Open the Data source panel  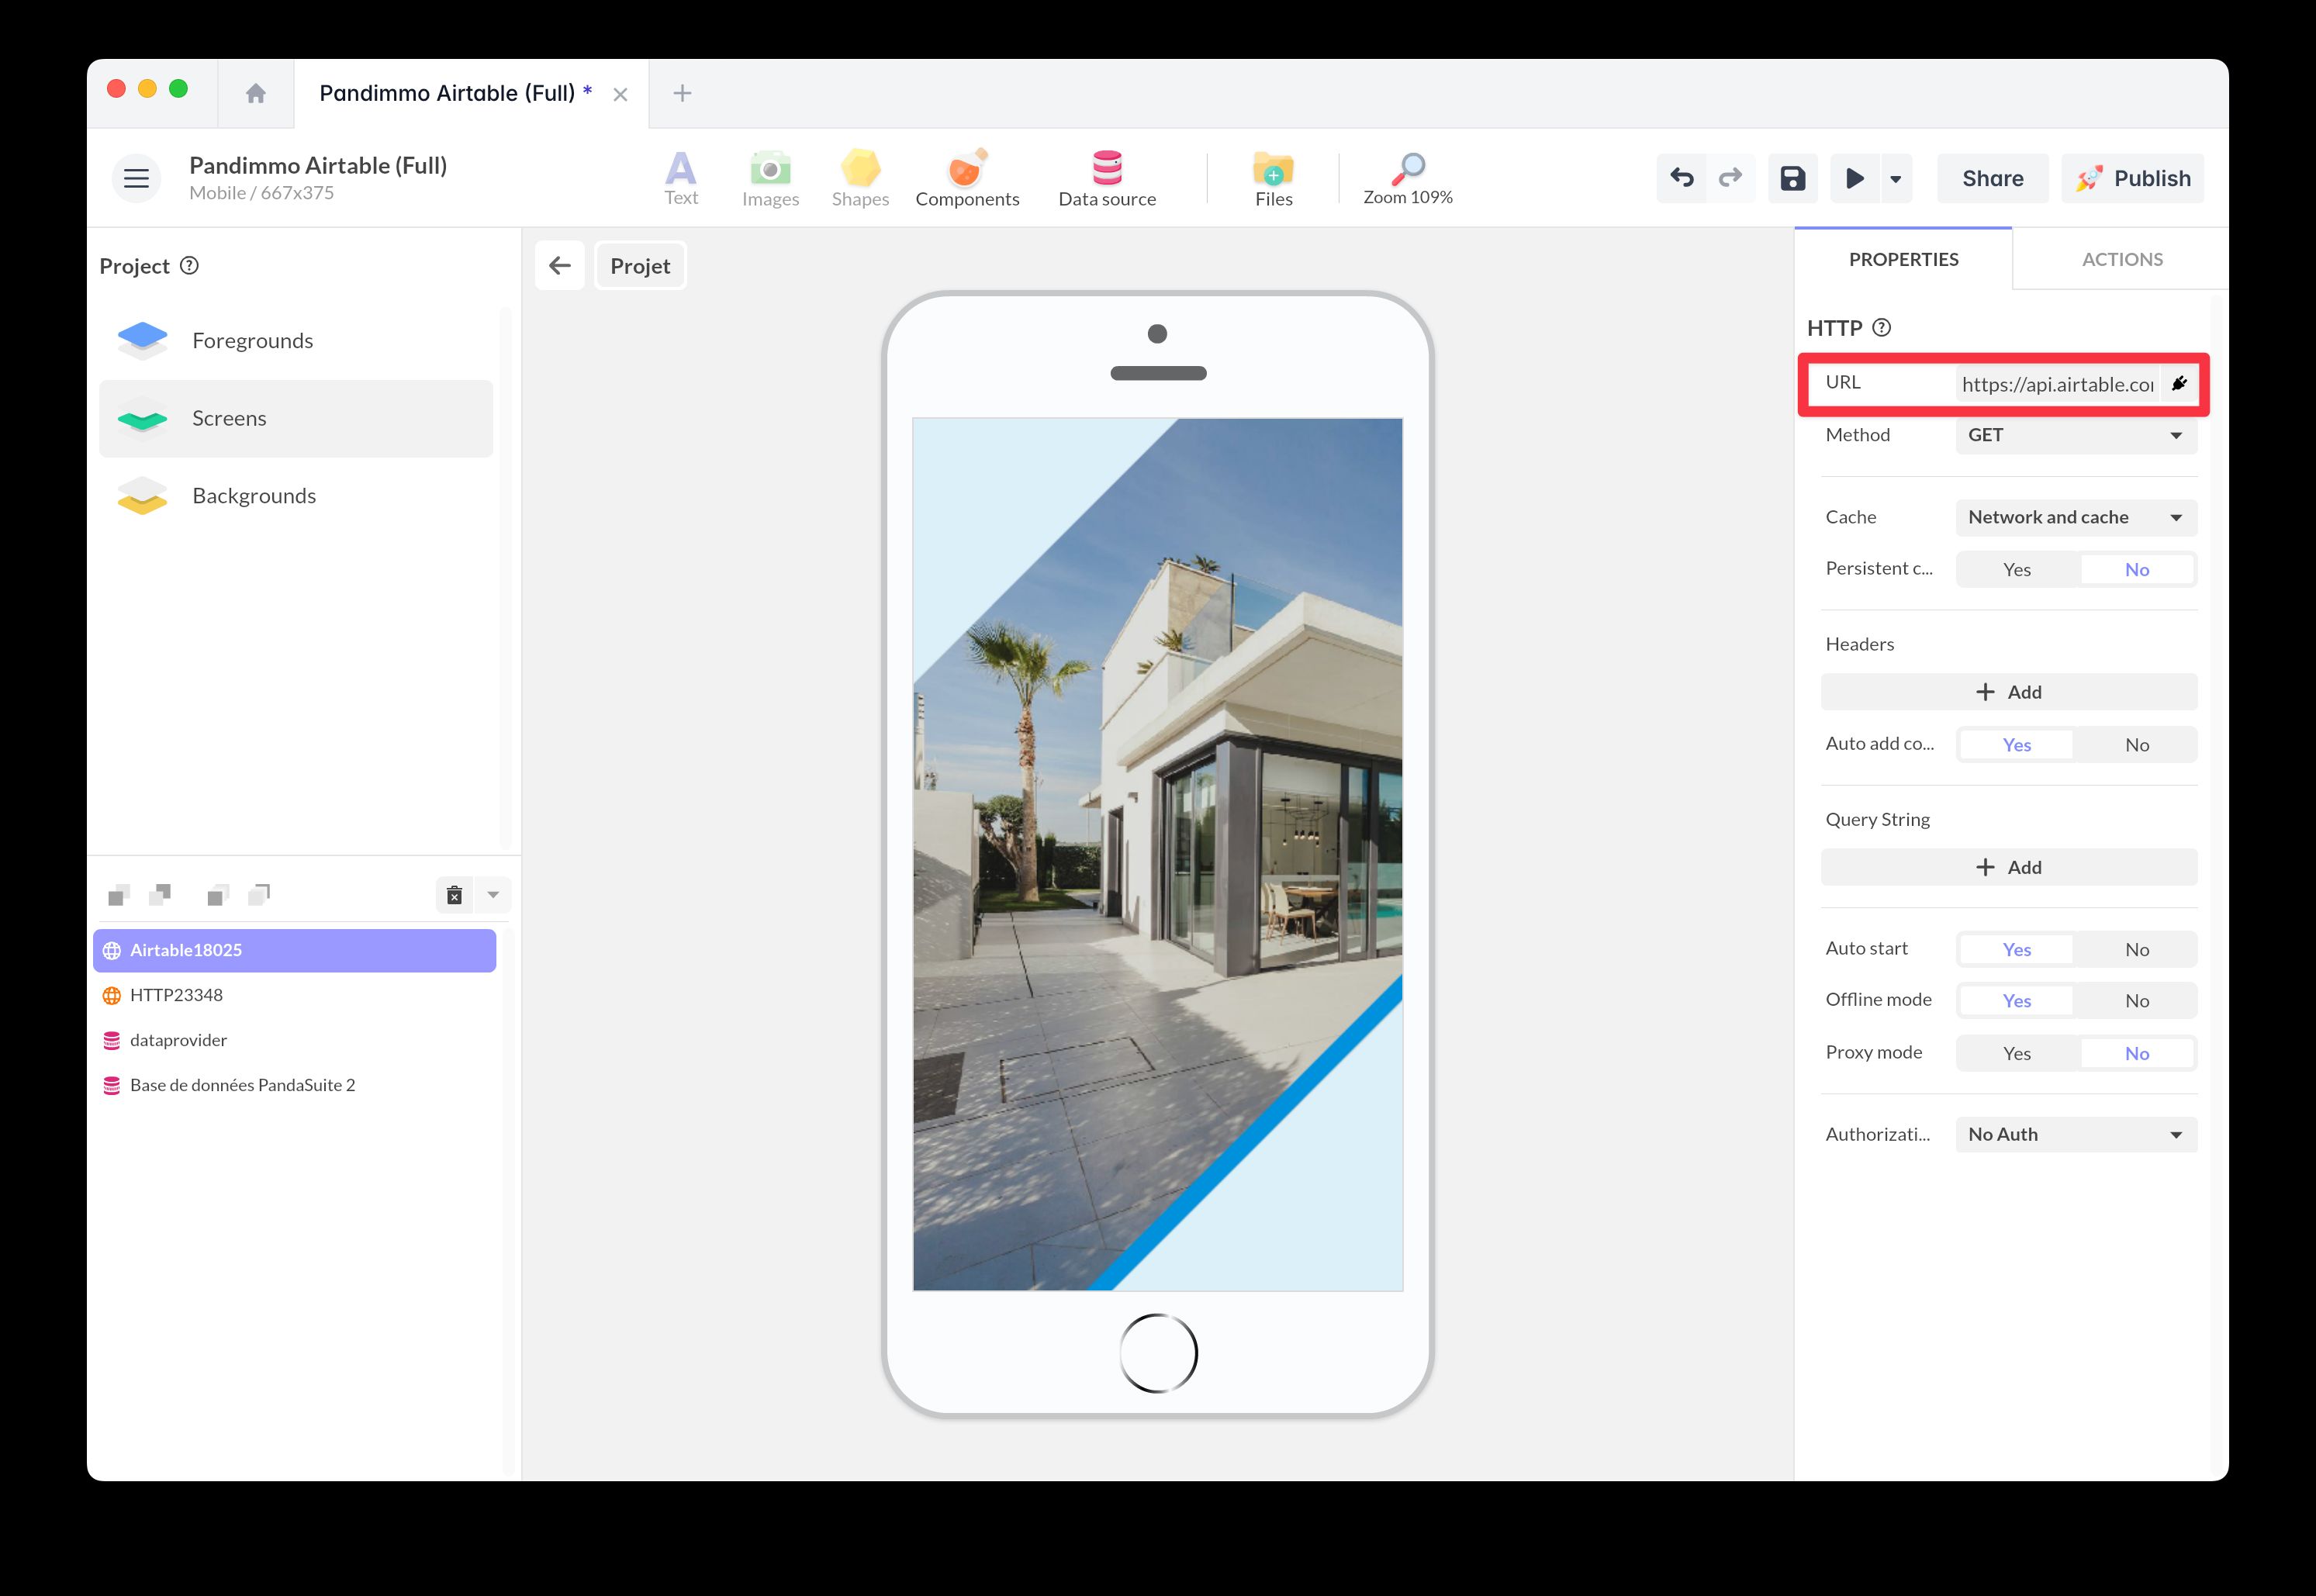tap(1106, 178)
